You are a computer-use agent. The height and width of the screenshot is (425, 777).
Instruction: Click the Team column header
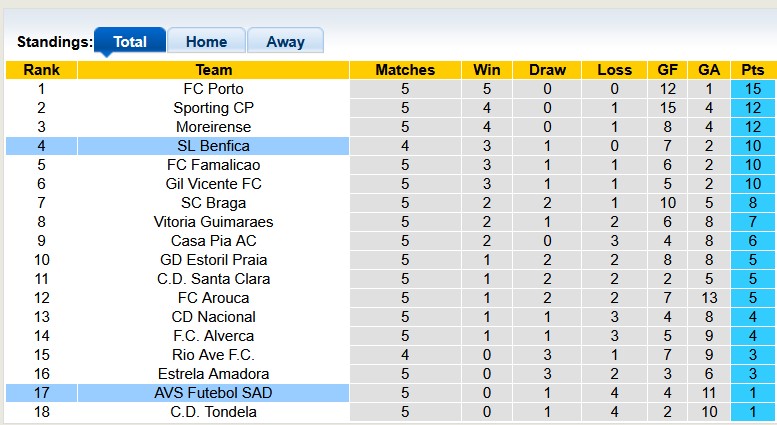[214, 70]
